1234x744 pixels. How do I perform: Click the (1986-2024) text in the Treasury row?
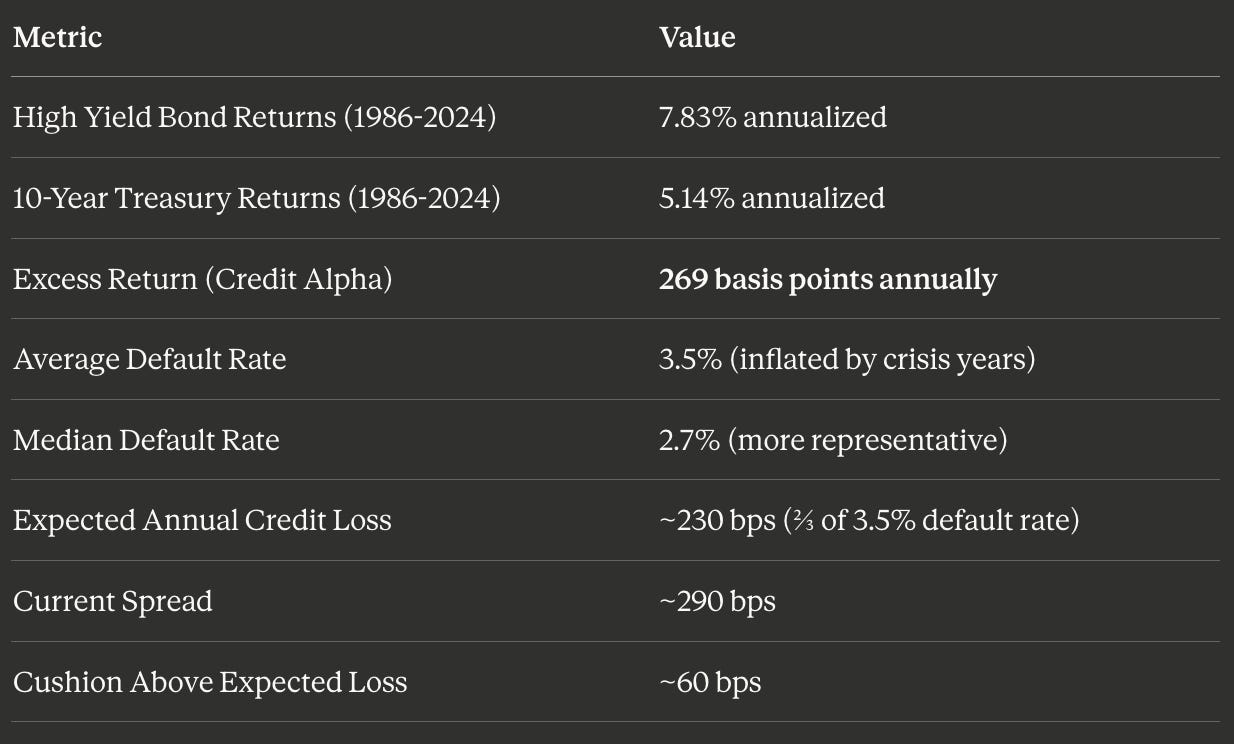423,198
